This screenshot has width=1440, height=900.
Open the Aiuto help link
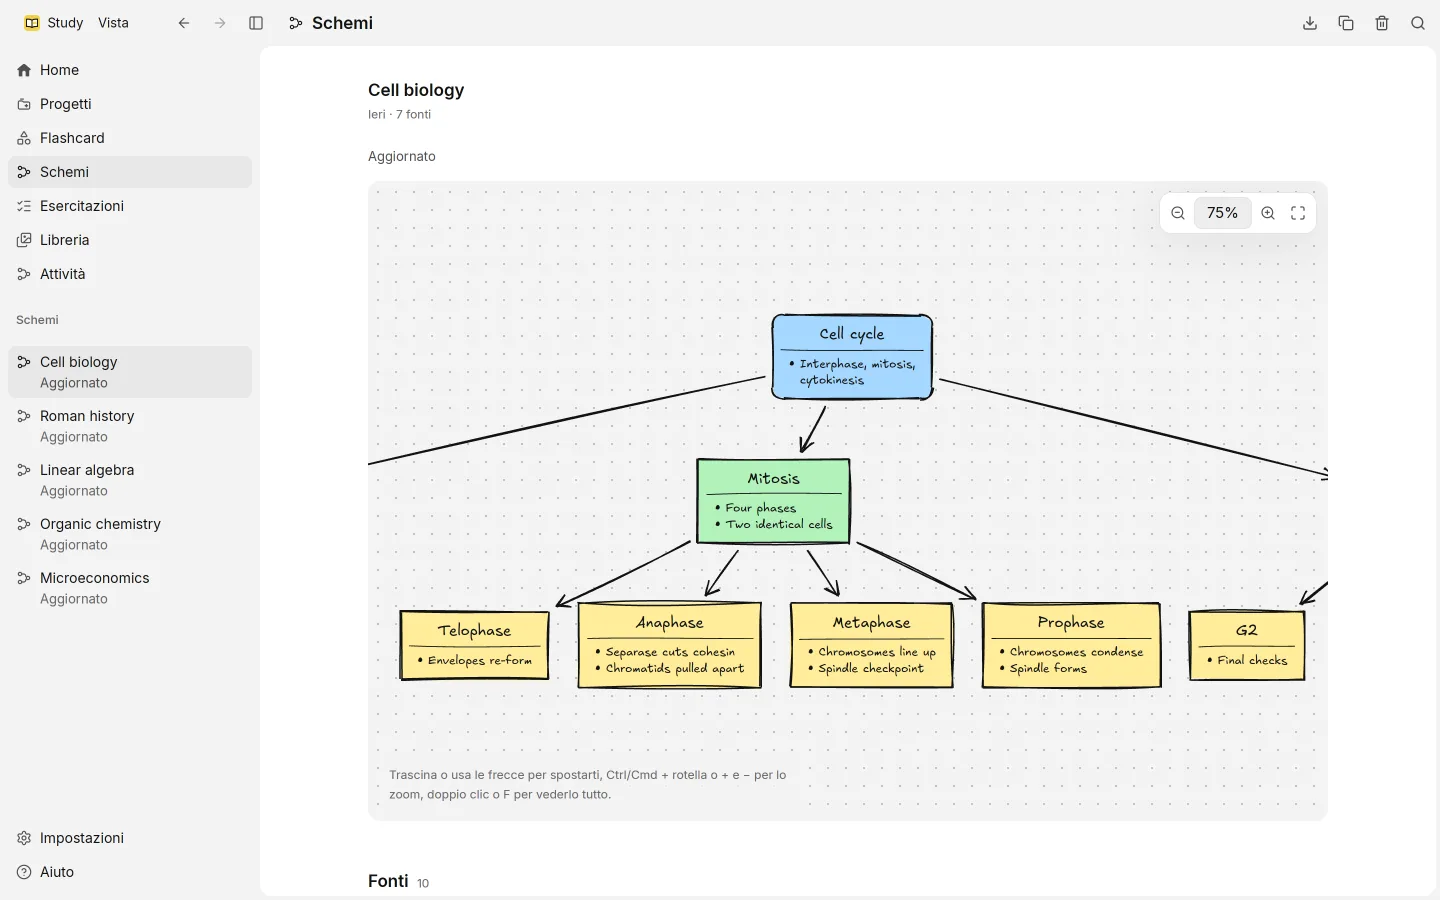click(130, 872)
